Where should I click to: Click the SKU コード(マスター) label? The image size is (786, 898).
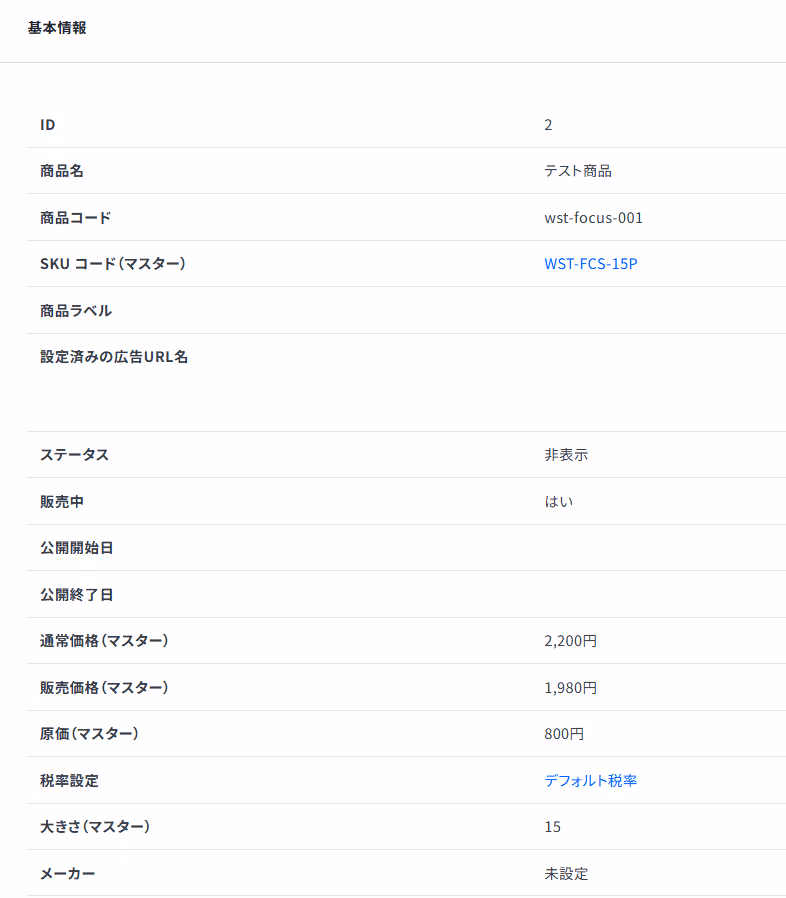(x=113, y=263)
